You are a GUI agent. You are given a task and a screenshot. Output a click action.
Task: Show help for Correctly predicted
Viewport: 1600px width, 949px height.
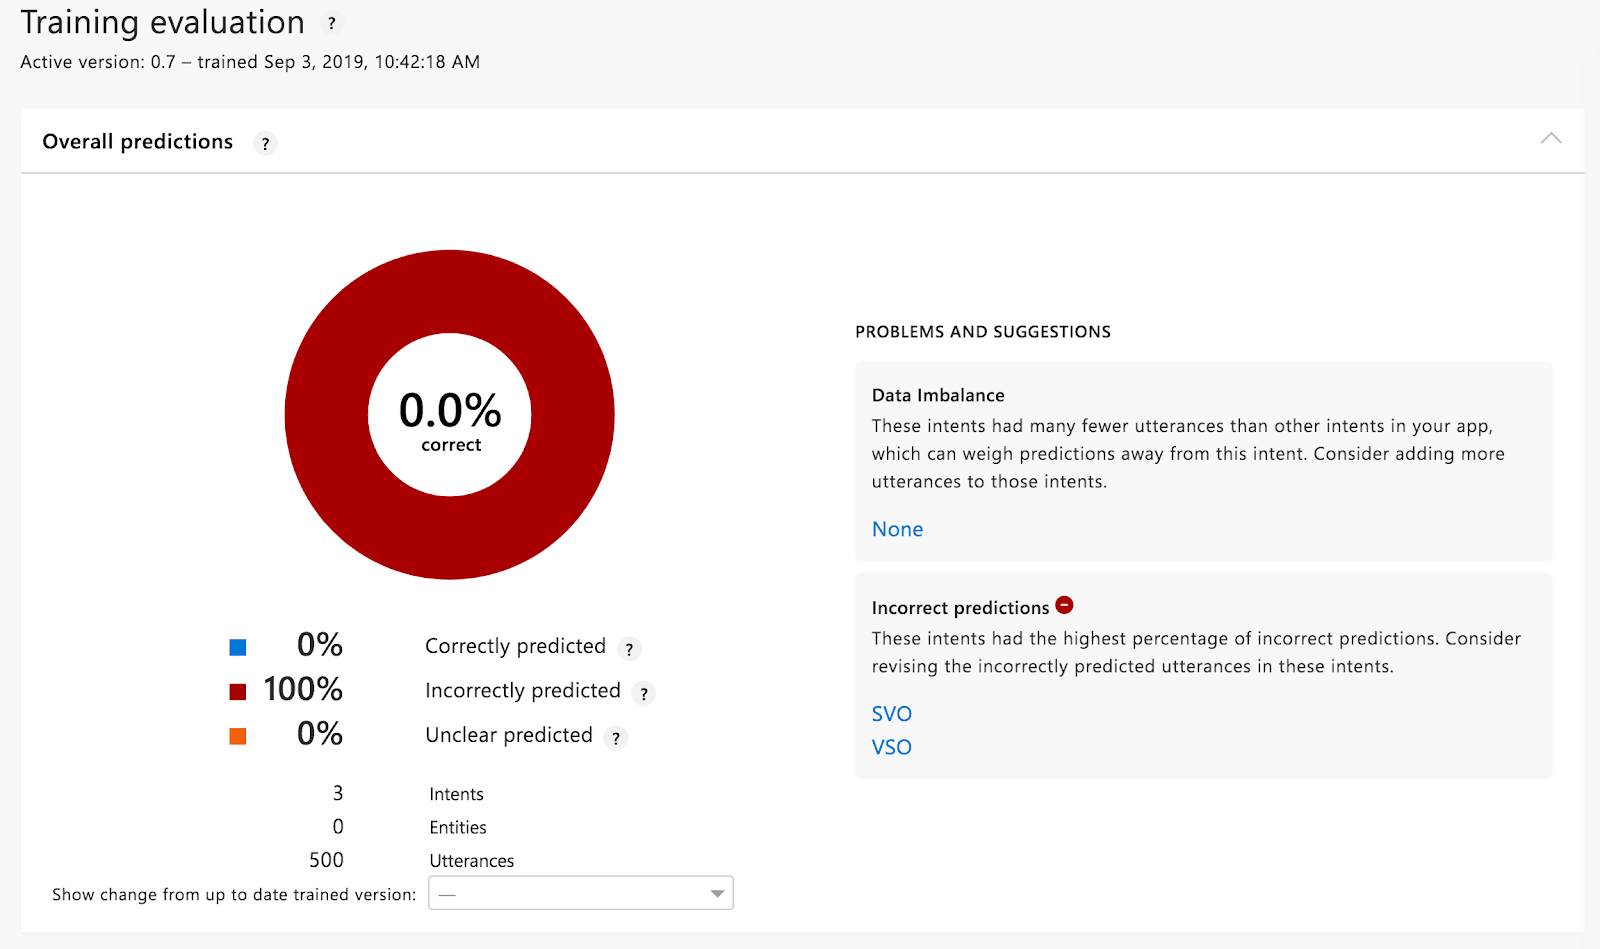(x=629, y=649)
